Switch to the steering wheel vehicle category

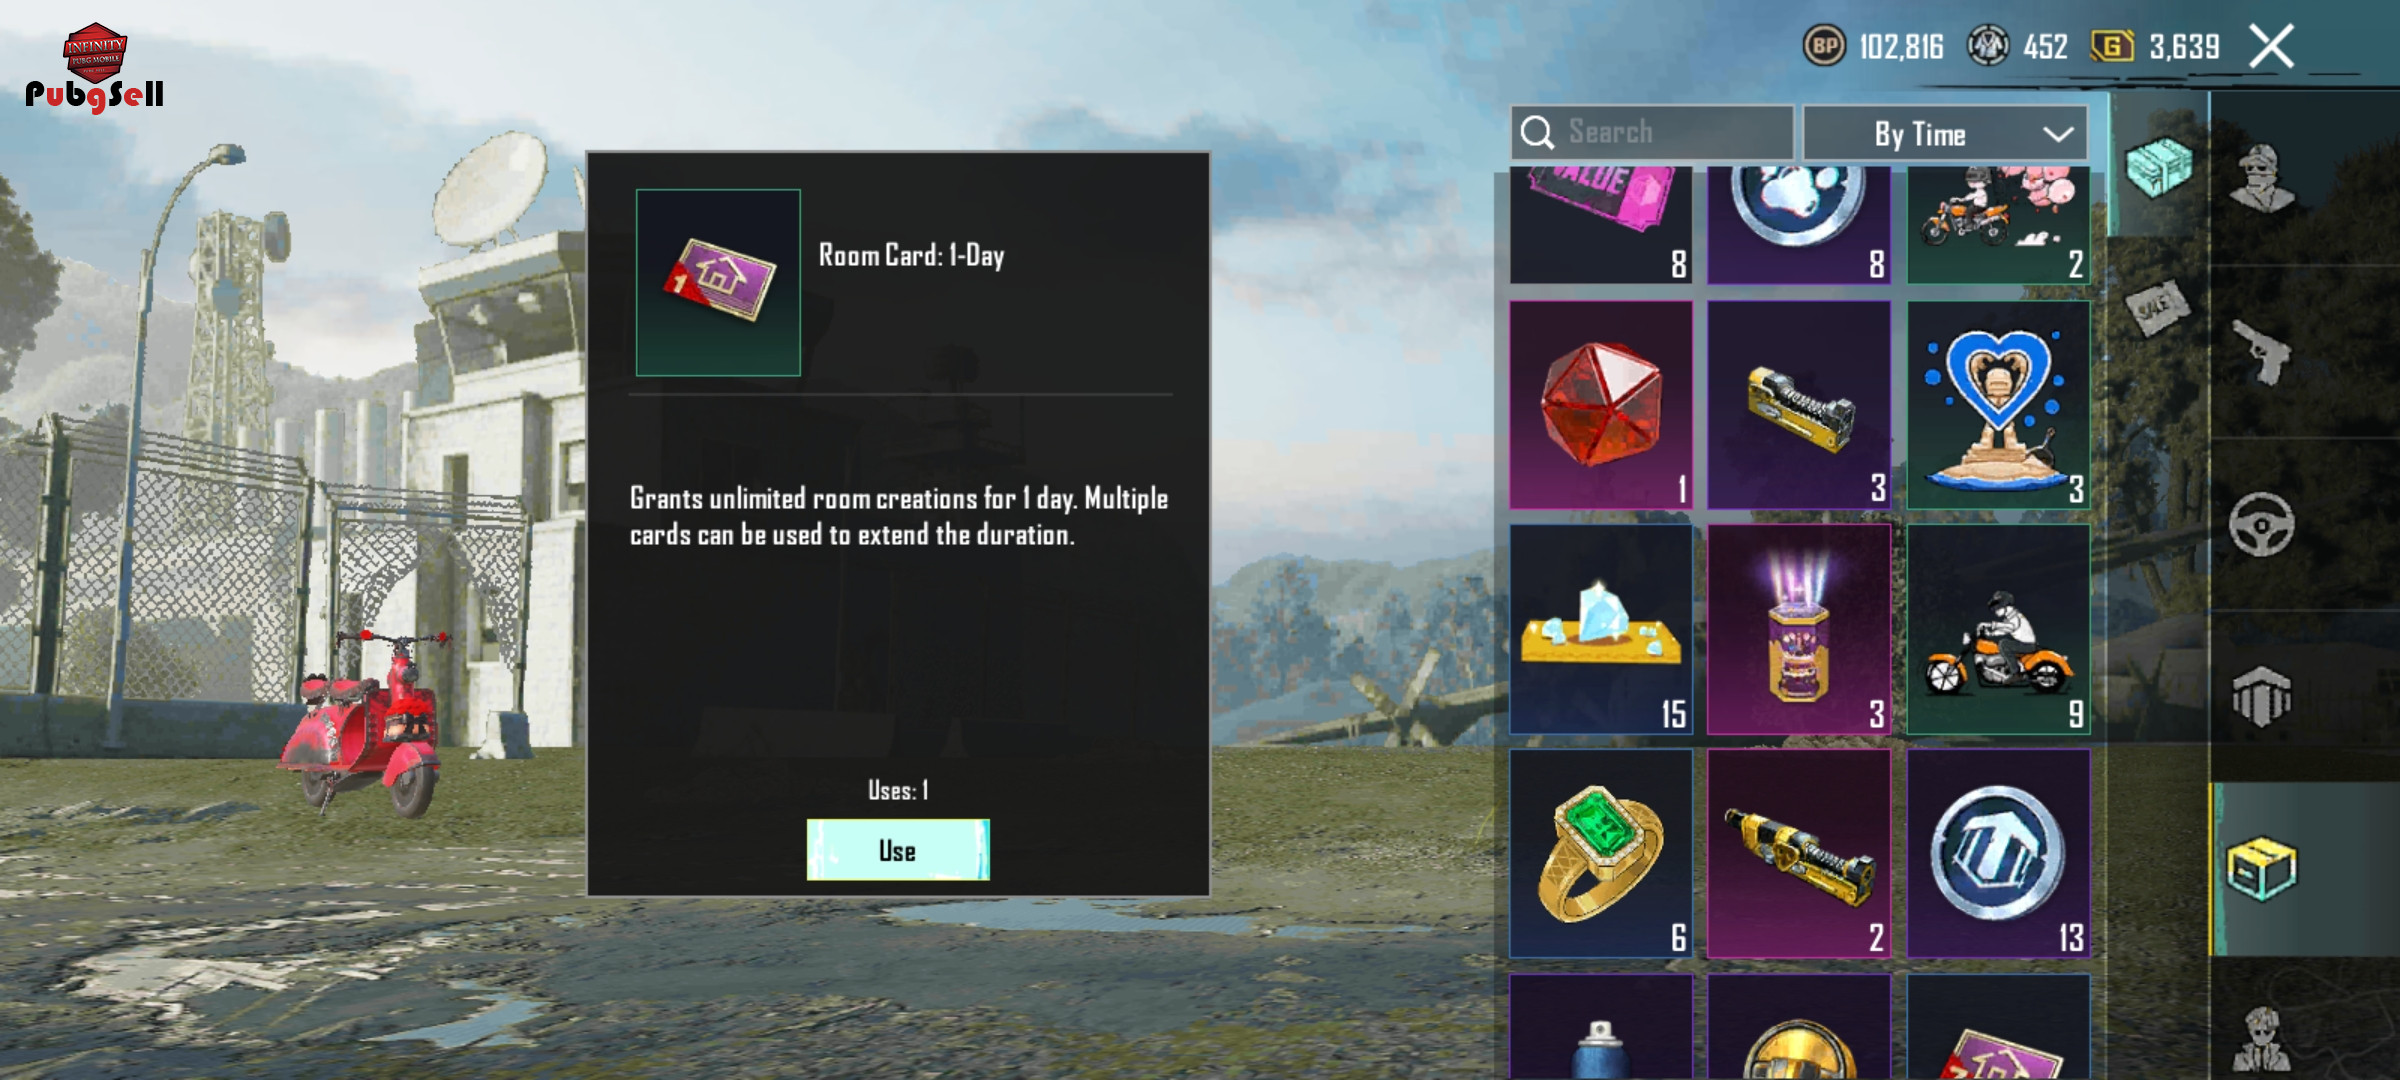2262,524
